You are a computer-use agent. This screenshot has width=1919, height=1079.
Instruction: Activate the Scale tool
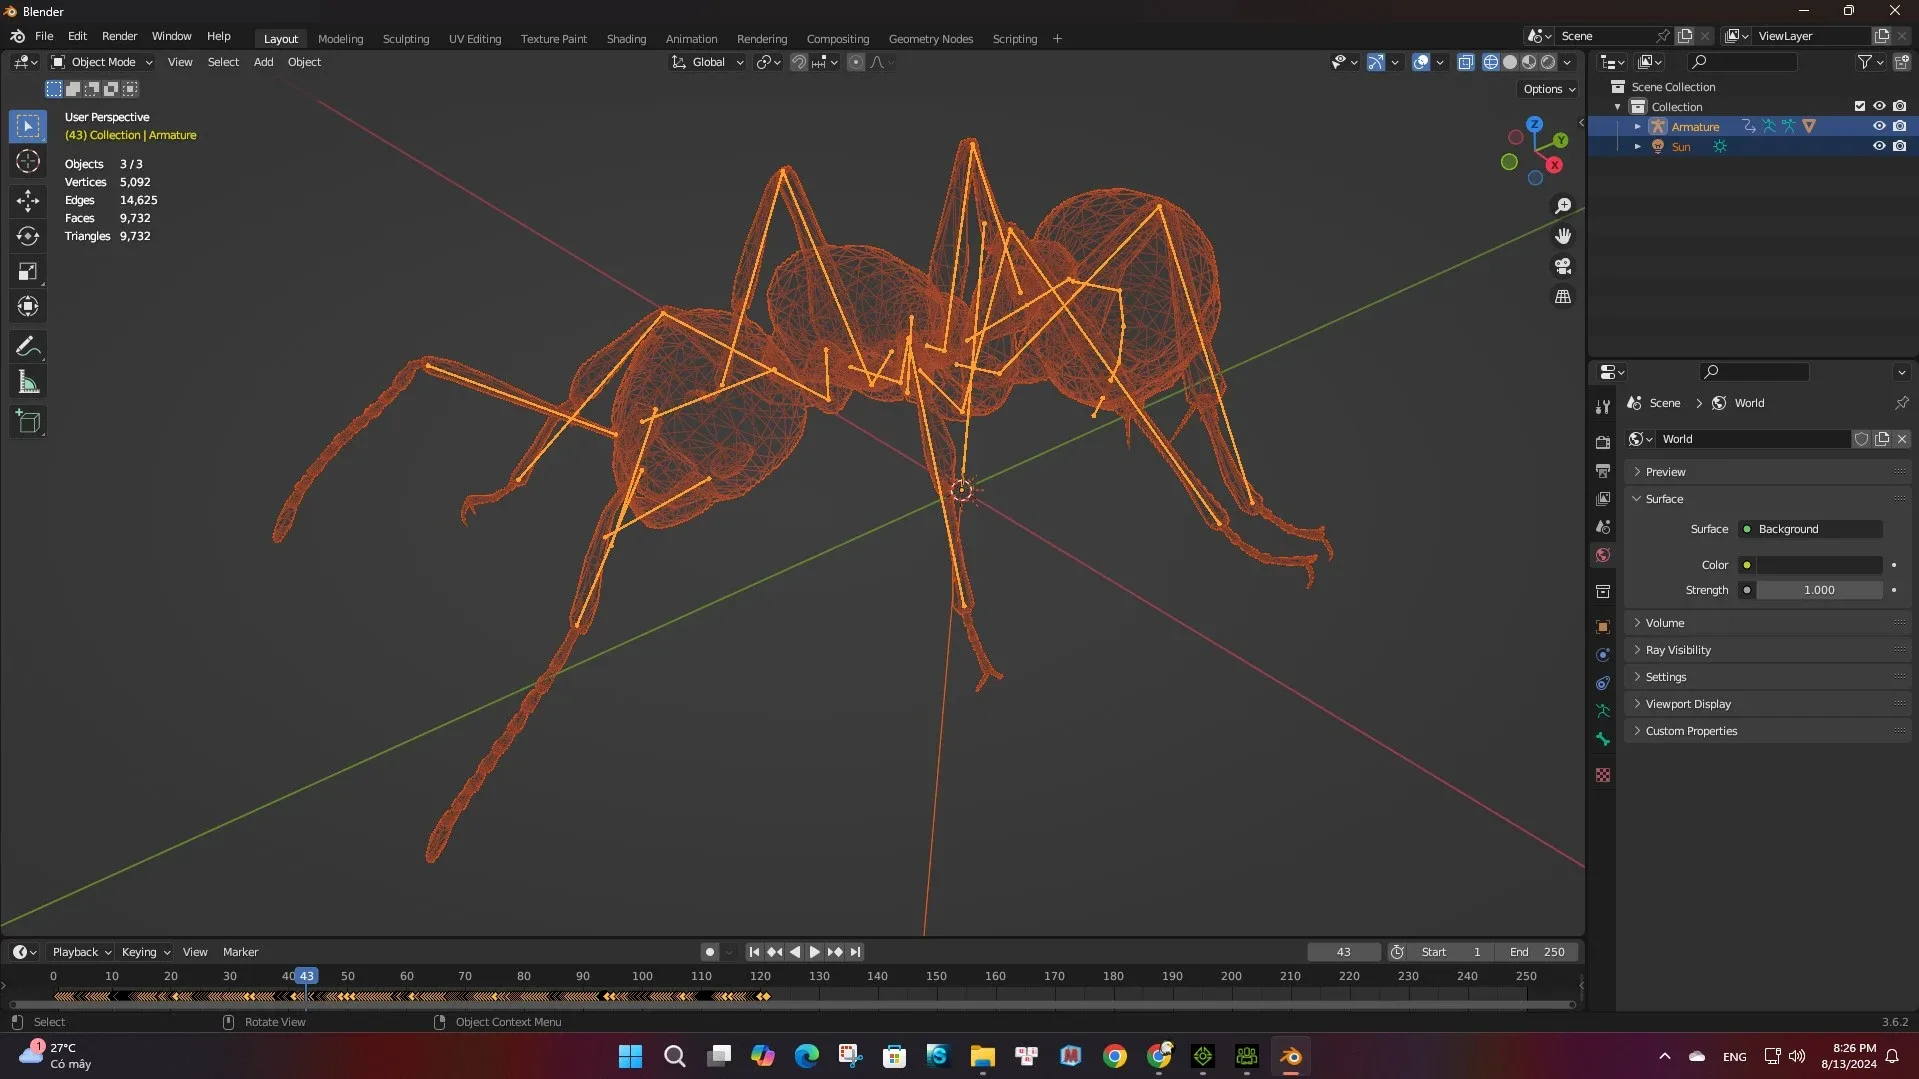[28, 272]
